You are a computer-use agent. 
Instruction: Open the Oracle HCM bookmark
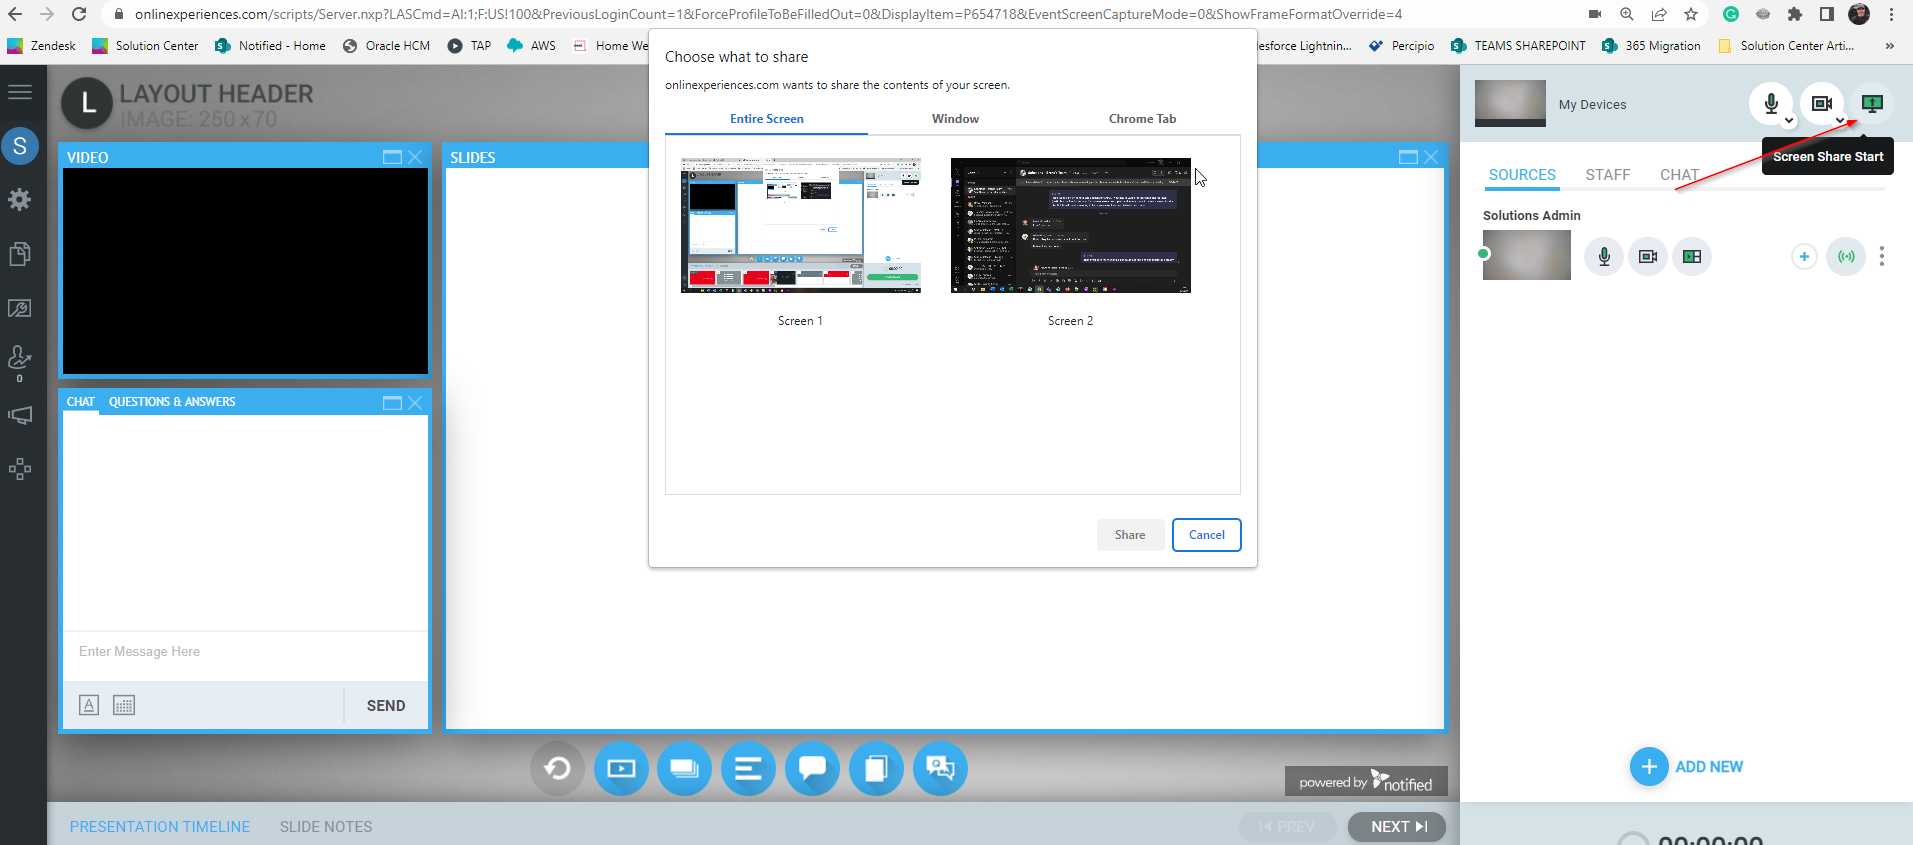tap(386, 46)
